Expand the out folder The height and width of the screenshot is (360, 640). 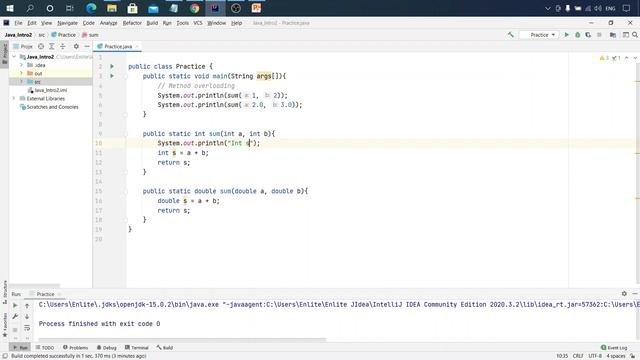pyautogui.click(x=21, y=73)
